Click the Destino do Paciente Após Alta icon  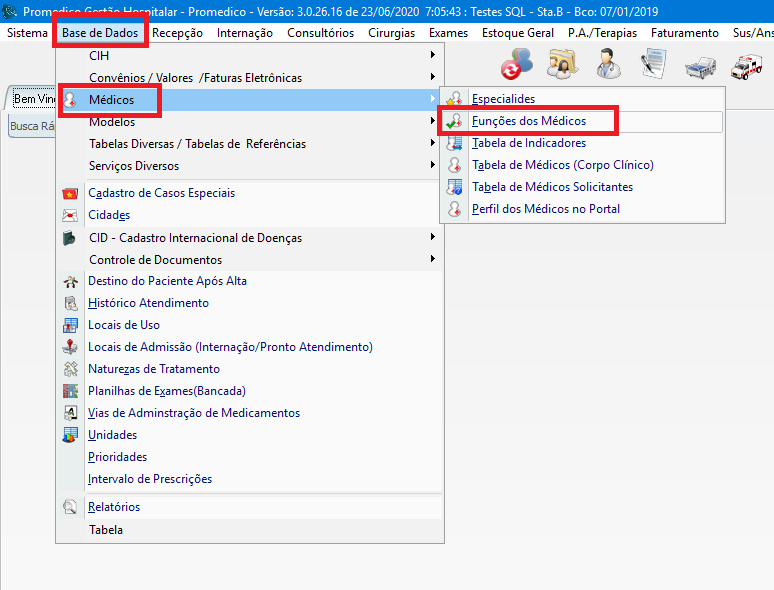(x=71, y=281)
